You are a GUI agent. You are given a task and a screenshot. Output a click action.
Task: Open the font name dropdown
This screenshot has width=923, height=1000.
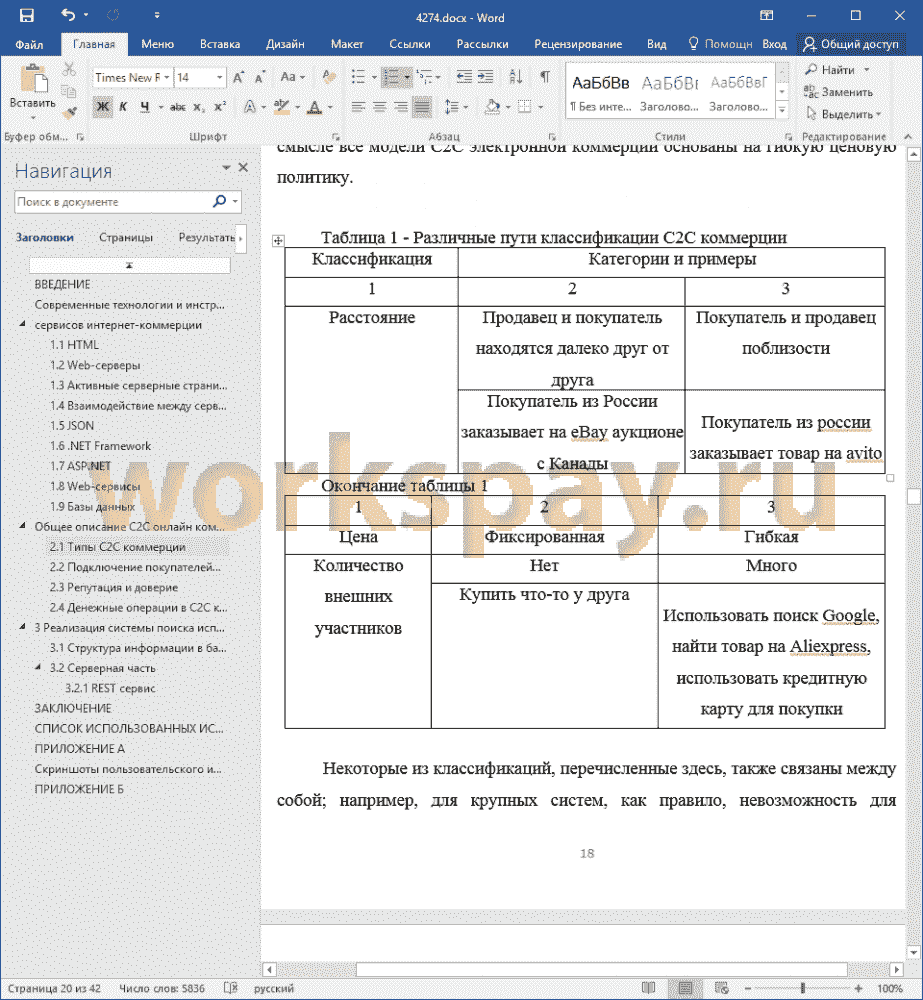click(x=166, y=77)
